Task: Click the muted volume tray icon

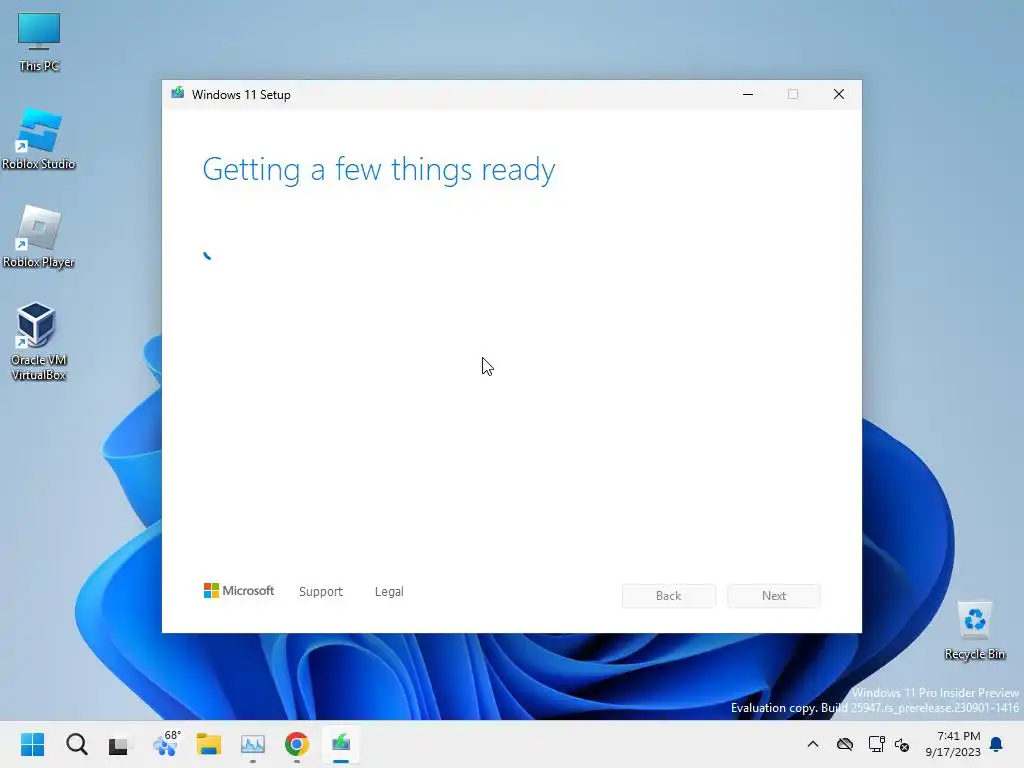Action: tap(903, 744)
